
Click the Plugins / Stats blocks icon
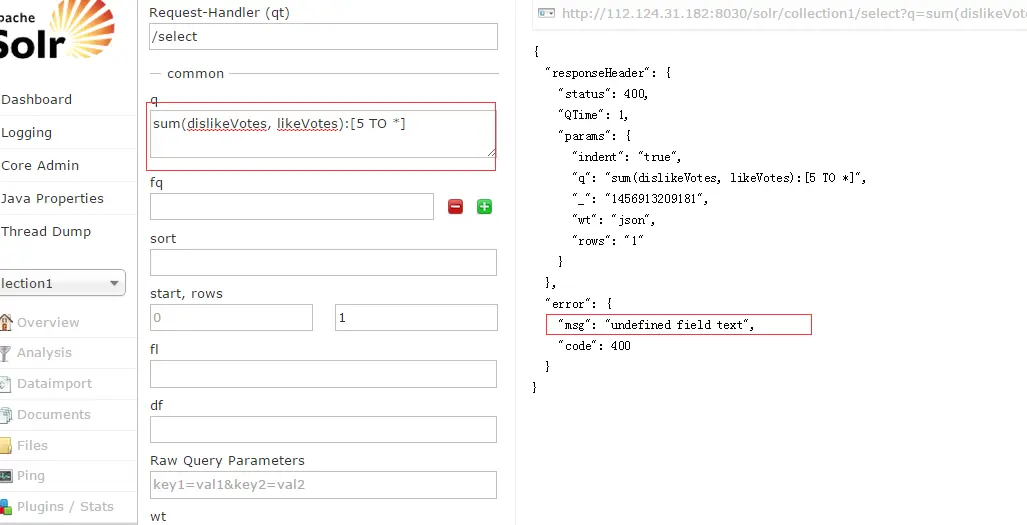pos(6,507)
